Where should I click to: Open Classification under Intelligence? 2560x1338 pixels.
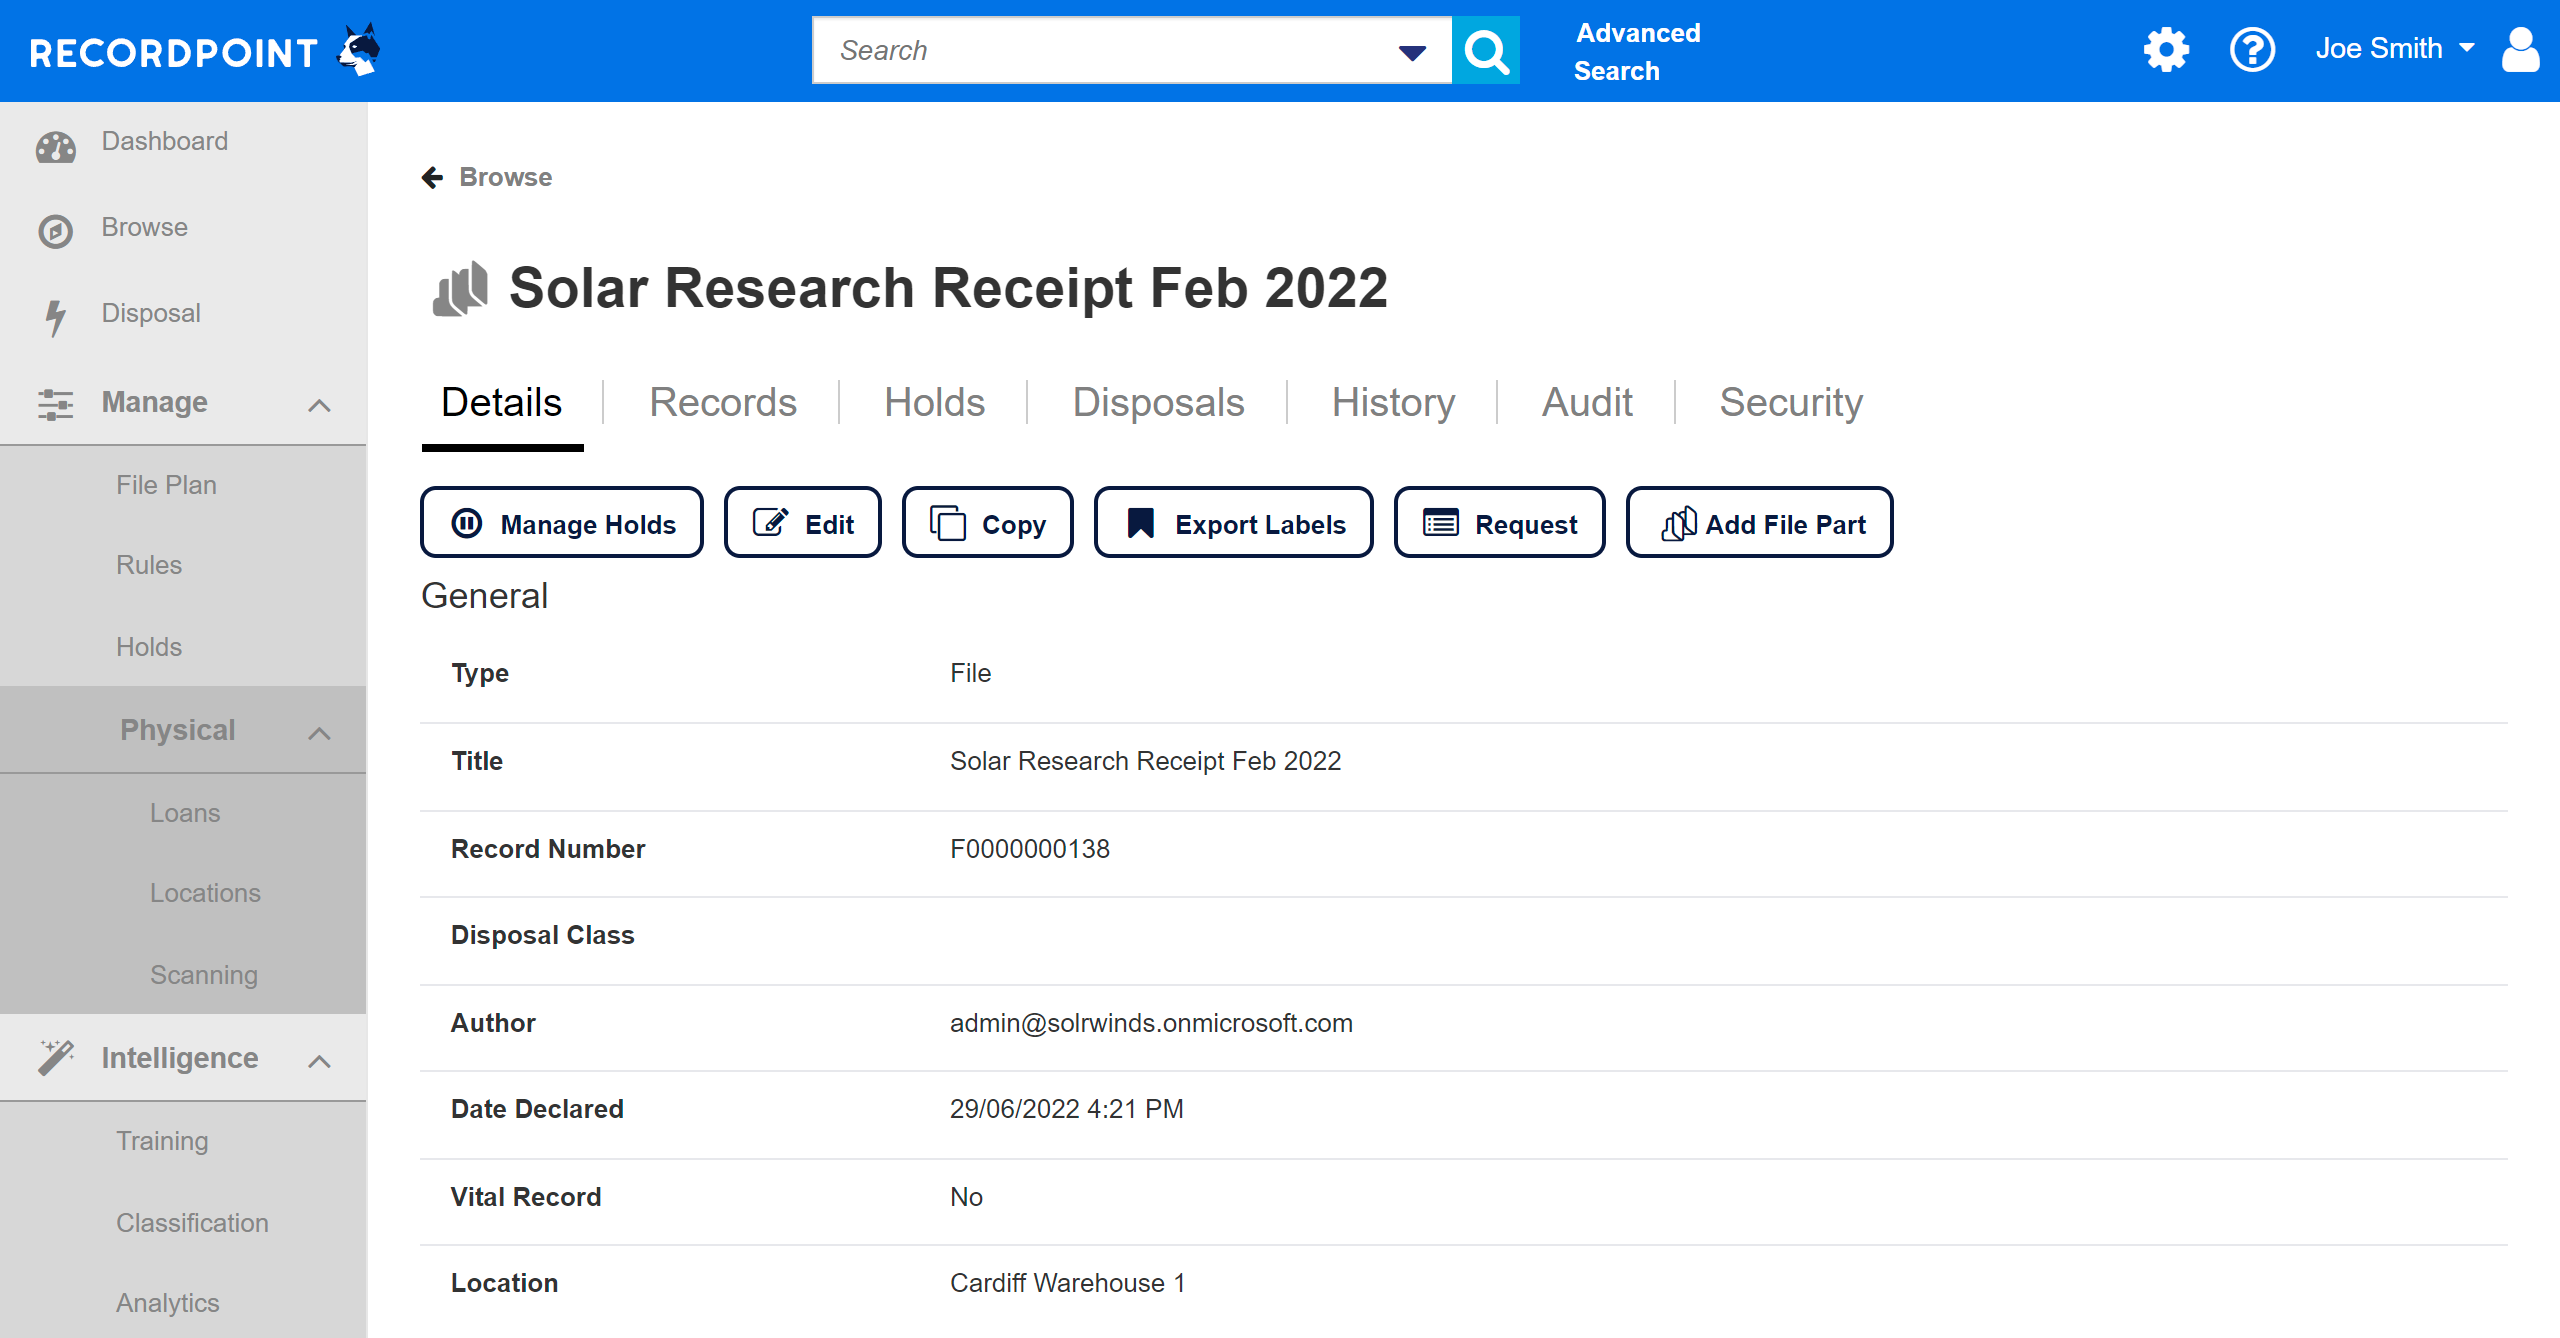tap(192, 1223)
